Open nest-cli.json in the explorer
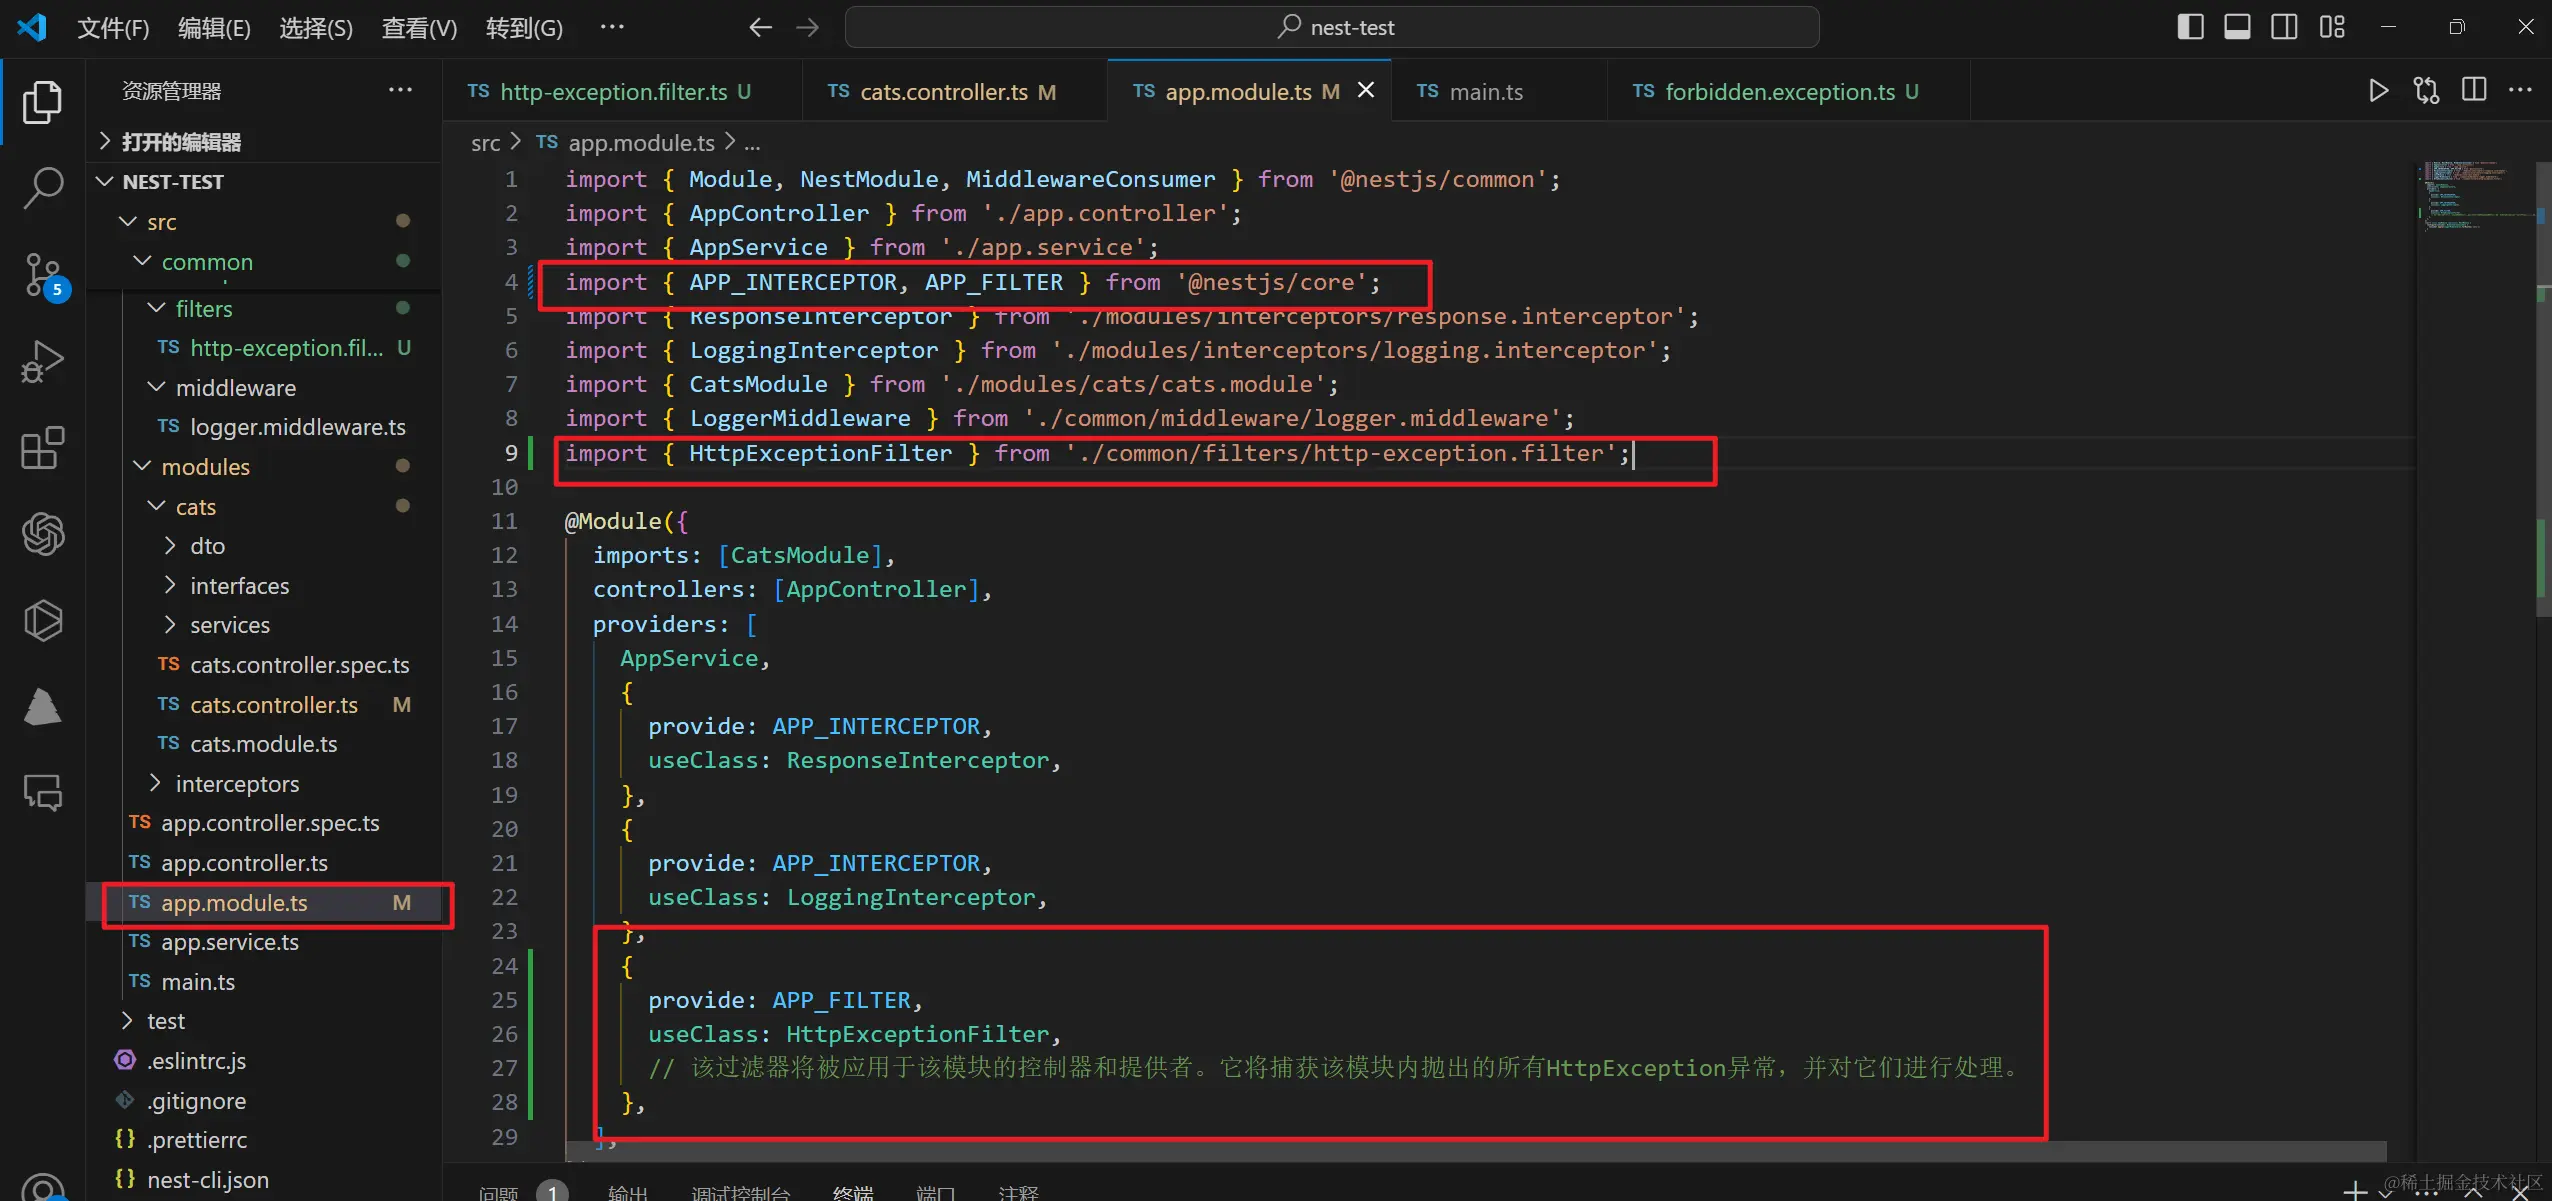The height and width of the screenshot is (1201, 2552). (264, 1179)
